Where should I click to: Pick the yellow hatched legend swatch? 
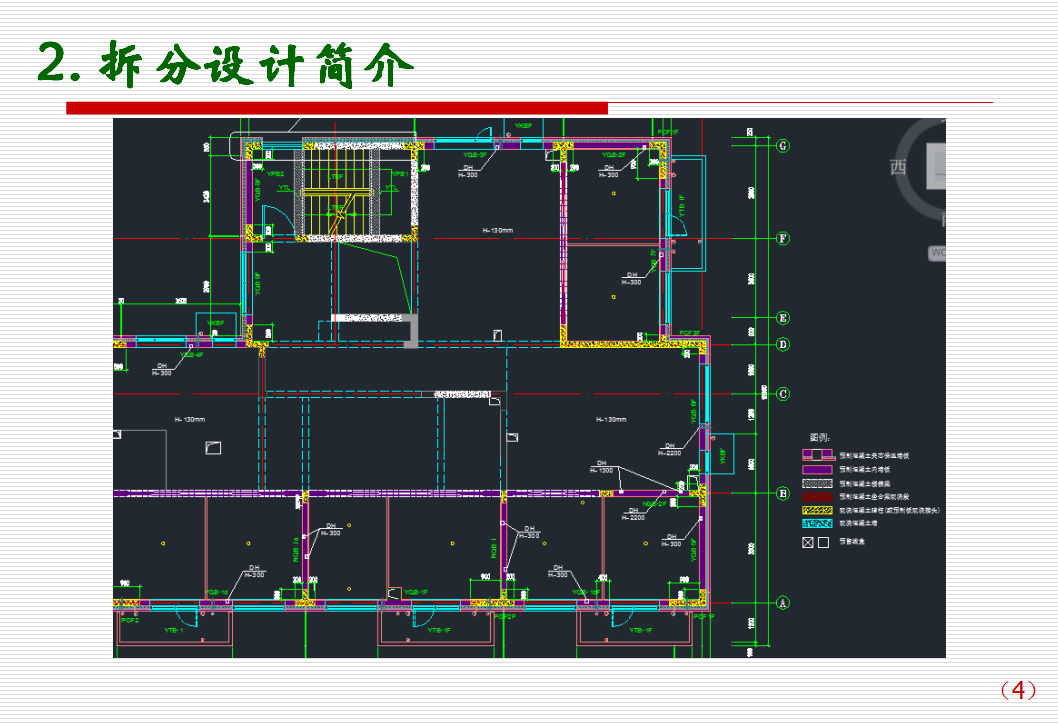point(818,510)
